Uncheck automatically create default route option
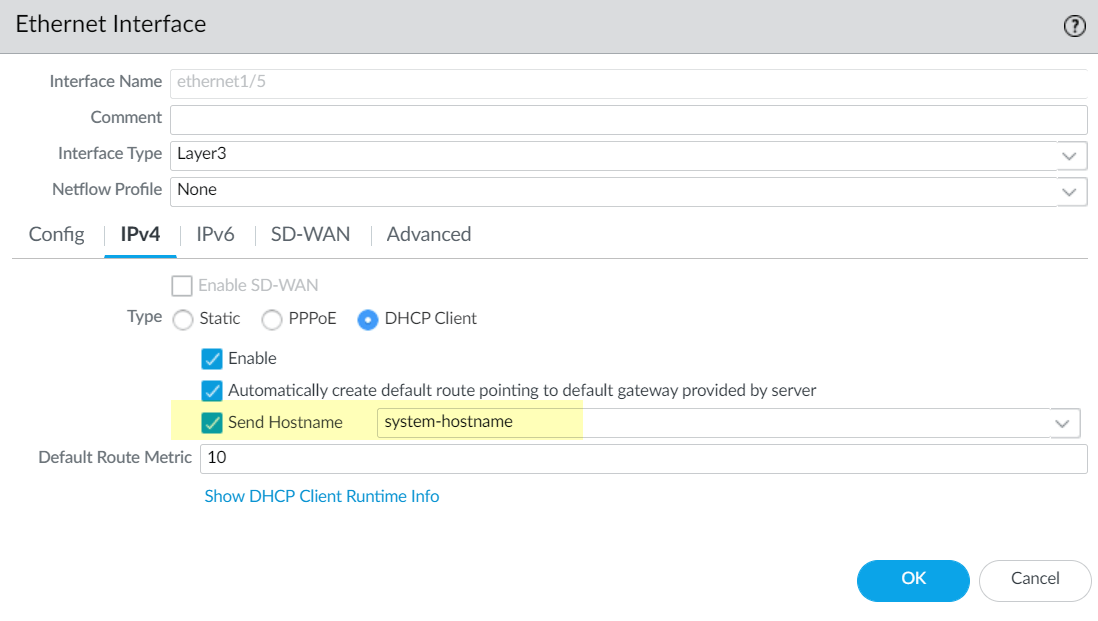 [x=212, y=390]
